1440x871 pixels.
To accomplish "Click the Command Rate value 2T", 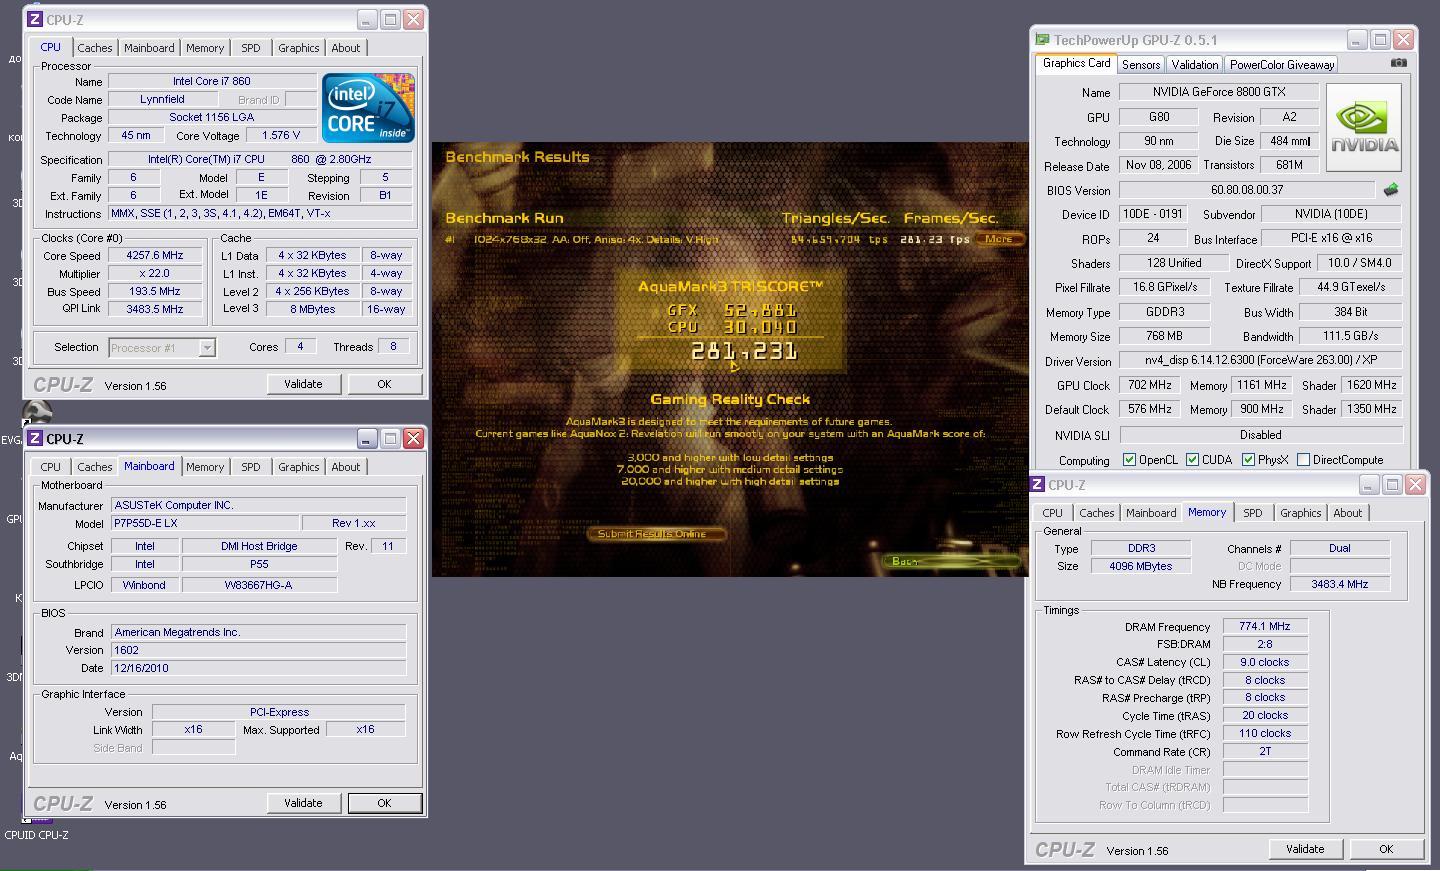I will 1265,751.
